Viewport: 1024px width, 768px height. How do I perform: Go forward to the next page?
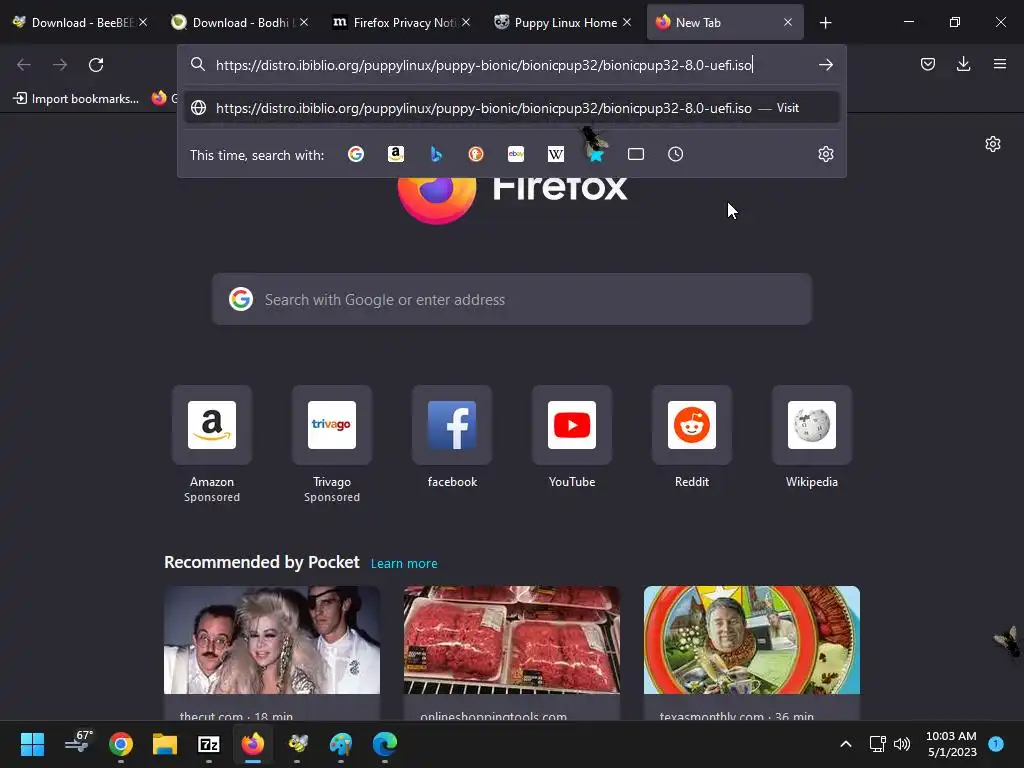[60, 65]
